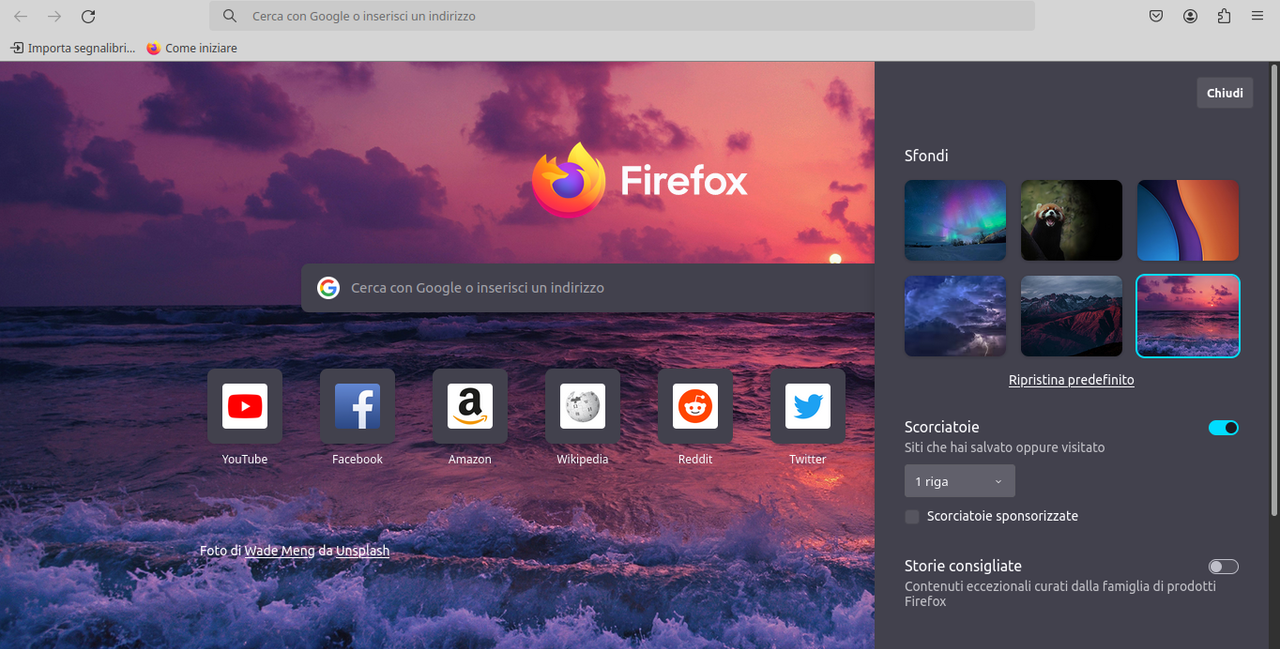Open the 1 riga rows dropdown
Image resolution: width=1280 pixels, height=649 pixels.
pos(959,481)
